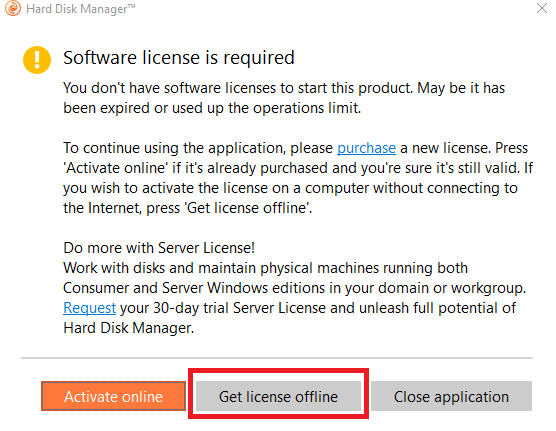
Task: Click the Activate online button
Action: 113,396
